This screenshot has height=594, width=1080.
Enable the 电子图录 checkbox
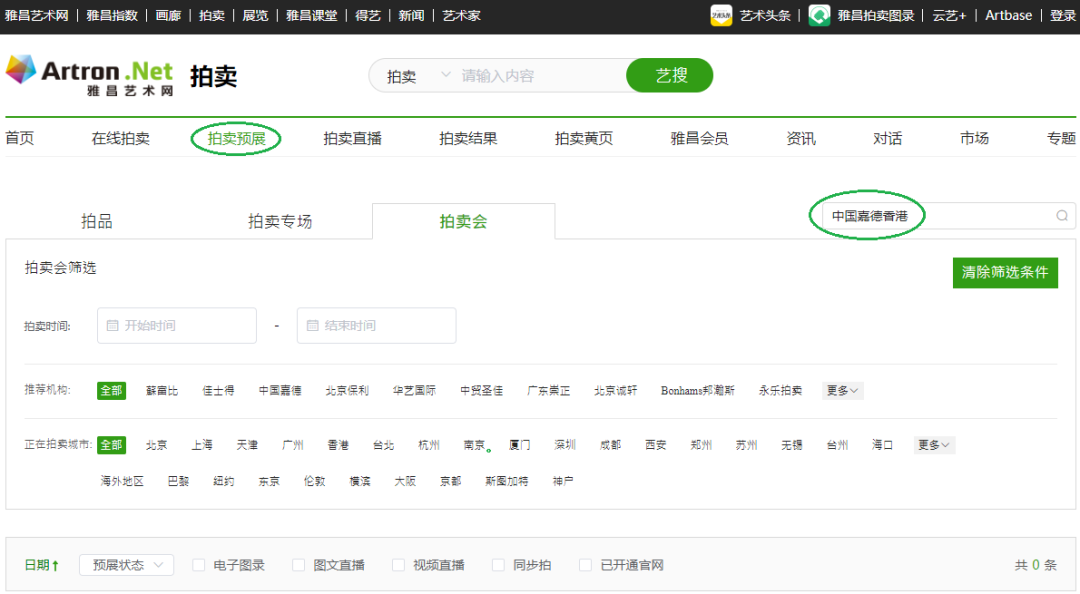pos(199,565)
